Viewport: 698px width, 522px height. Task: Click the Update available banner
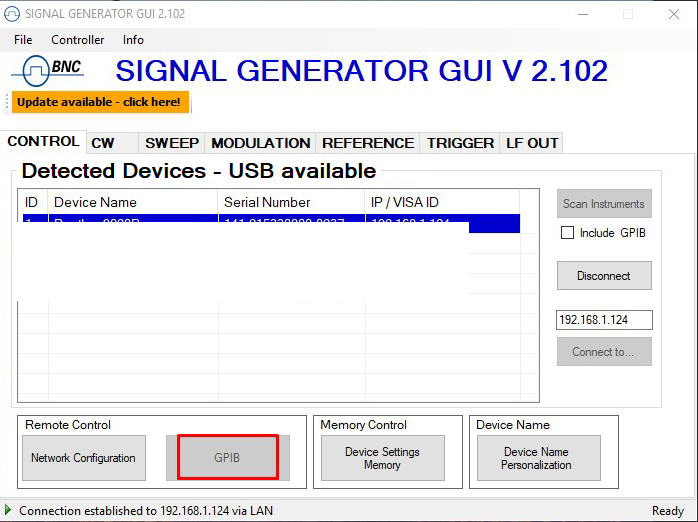(100, 102)
